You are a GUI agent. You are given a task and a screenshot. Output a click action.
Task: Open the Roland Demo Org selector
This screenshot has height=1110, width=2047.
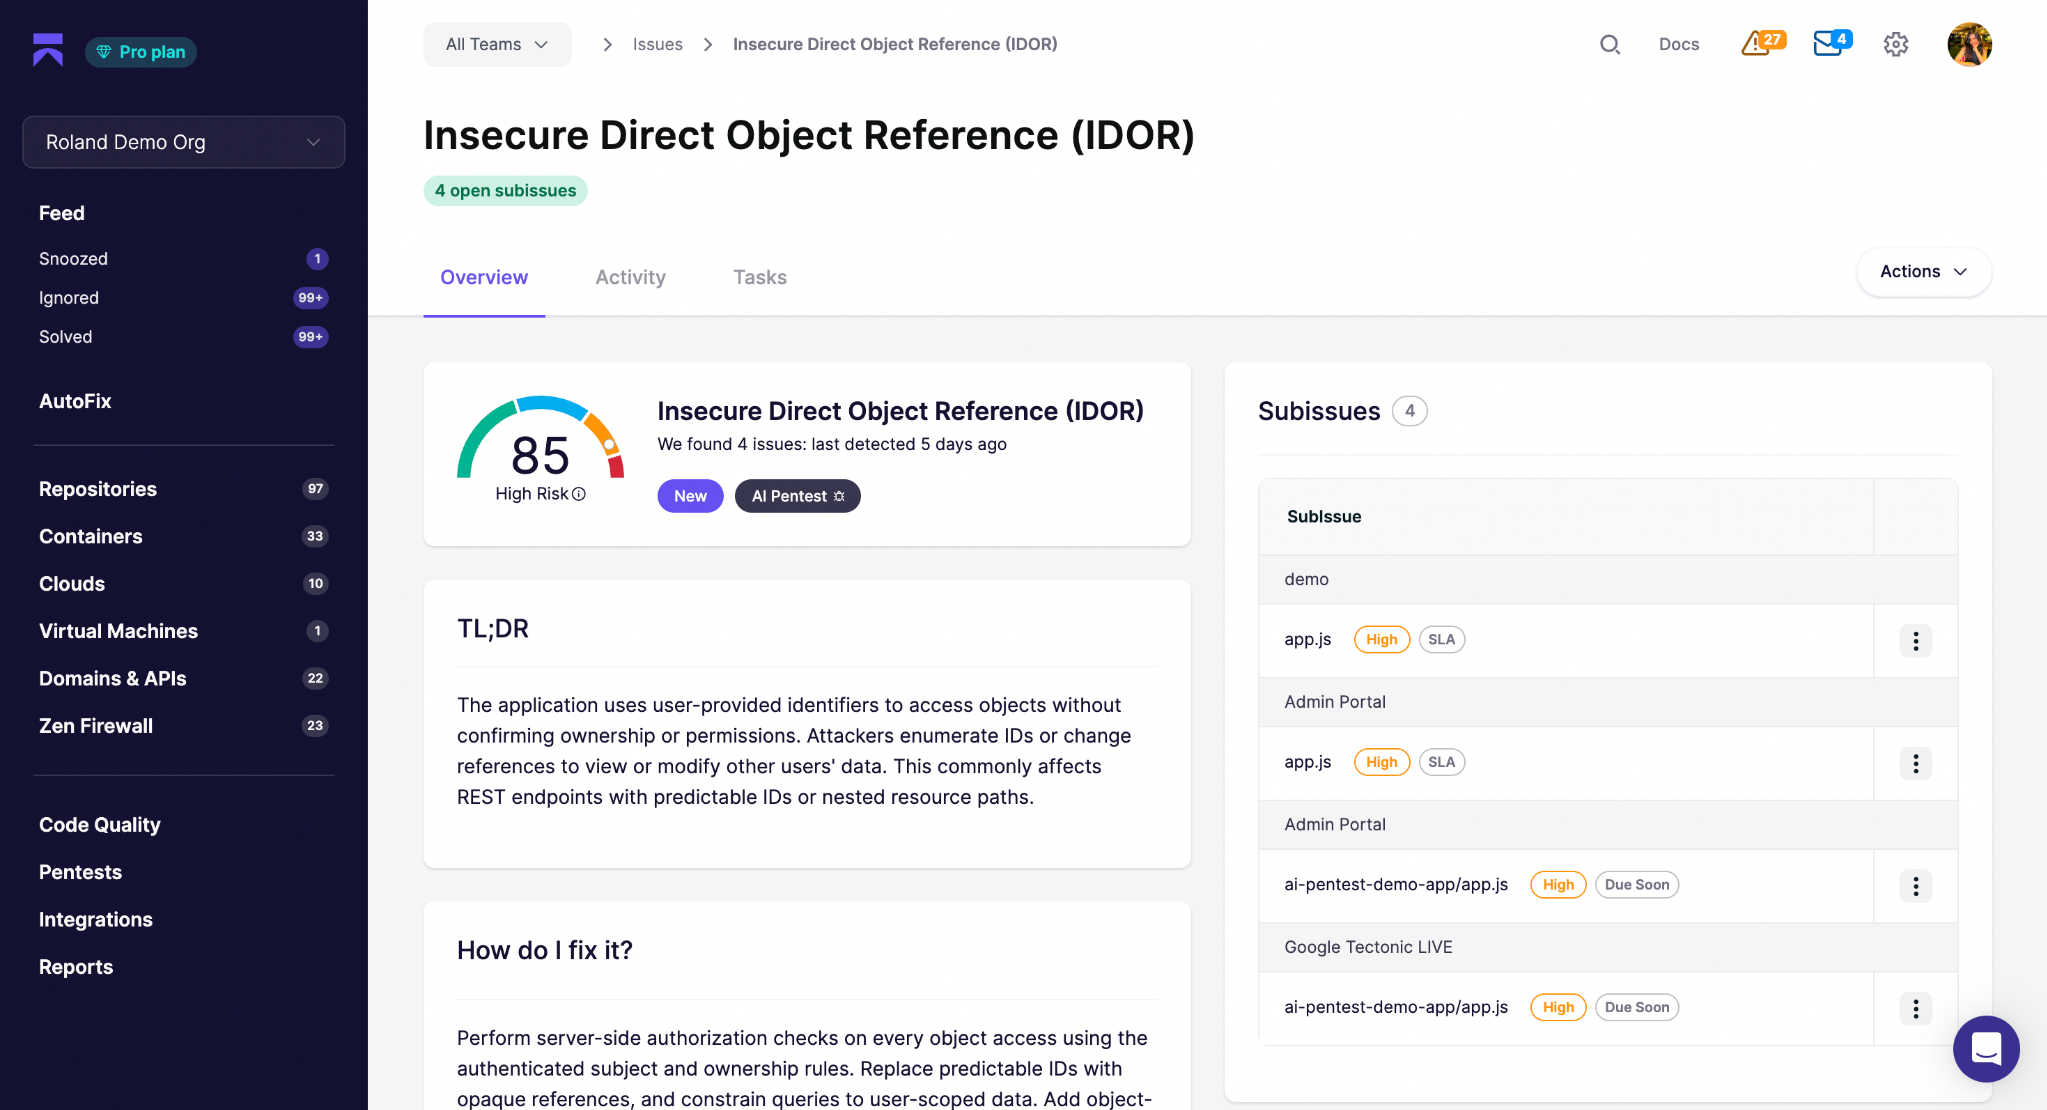(184, 142)
